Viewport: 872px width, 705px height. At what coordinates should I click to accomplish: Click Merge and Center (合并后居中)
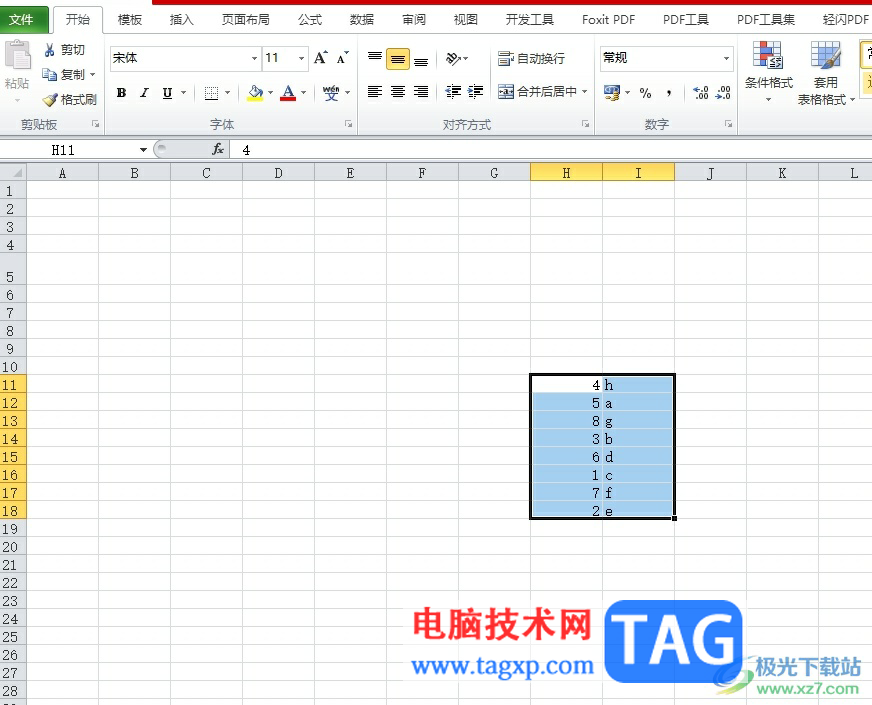tap(537, 92)
